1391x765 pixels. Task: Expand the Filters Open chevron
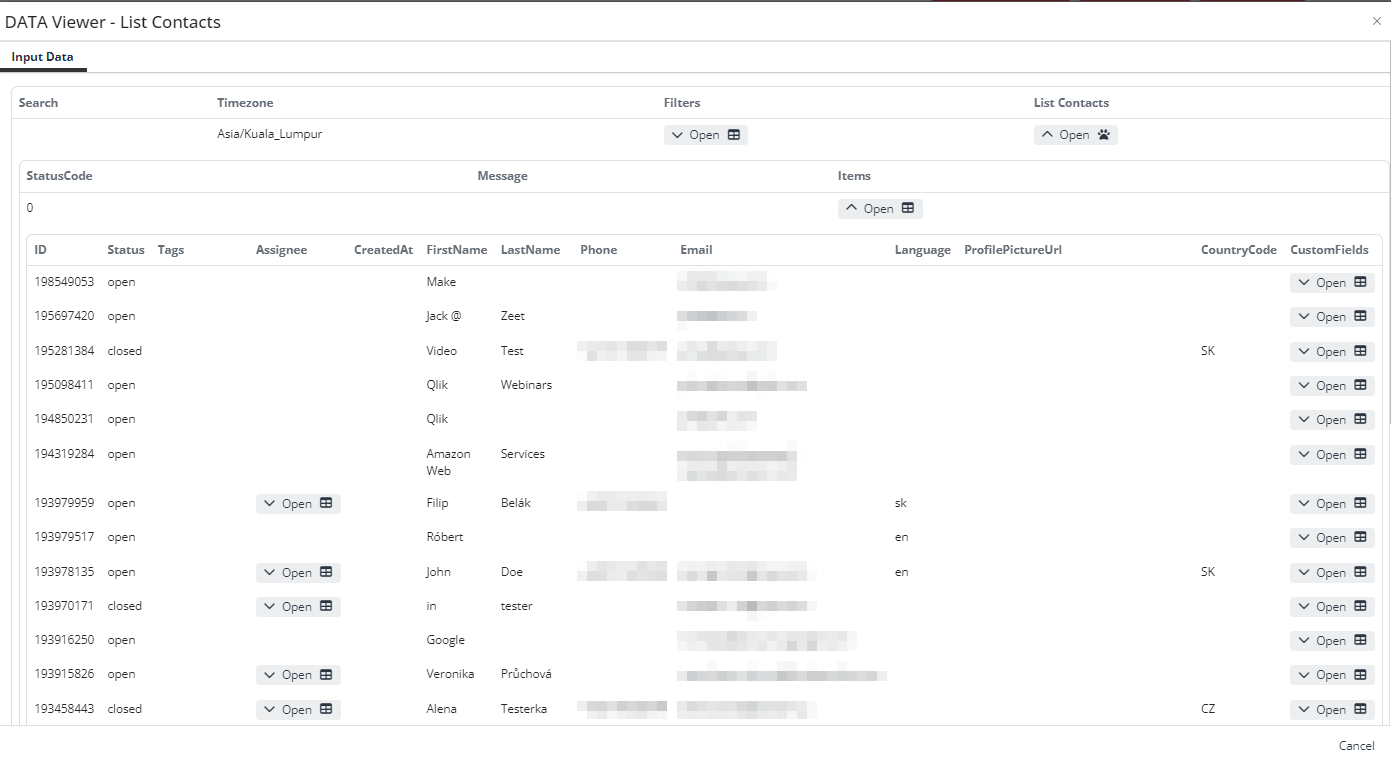click(x=678, y=135)
